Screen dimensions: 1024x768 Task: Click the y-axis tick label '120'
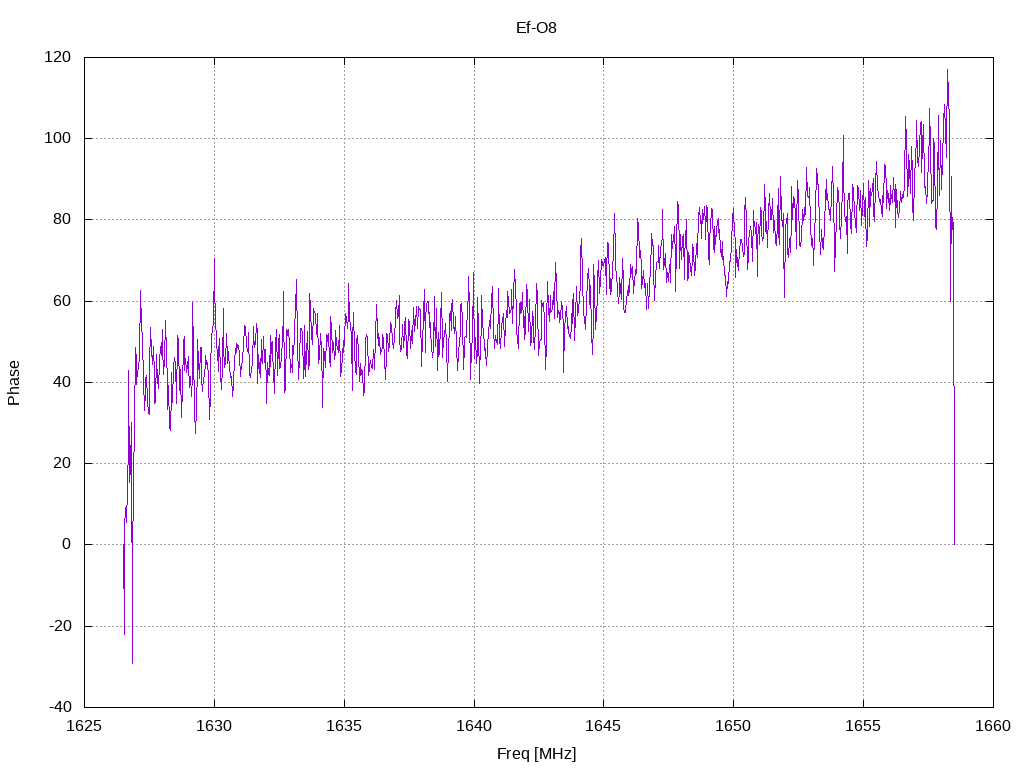[x=57, y=57]
